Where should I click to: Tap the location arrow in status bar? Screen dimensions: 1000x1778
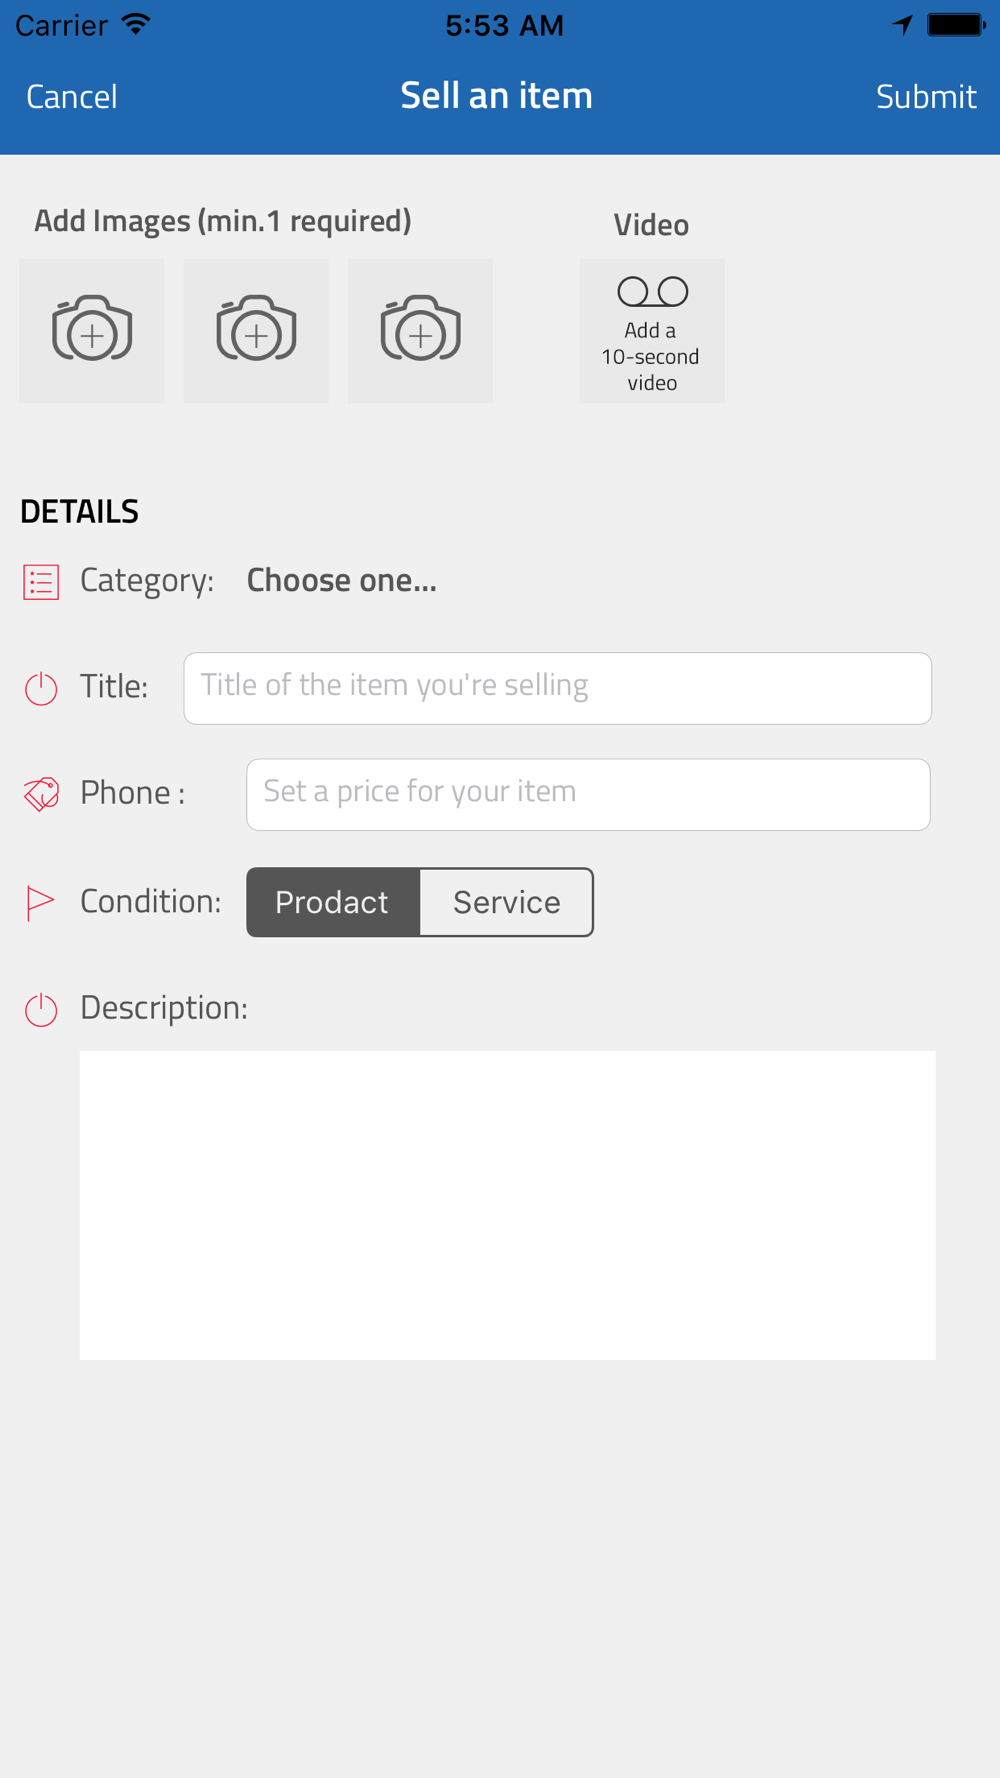[x=902, y=24]
